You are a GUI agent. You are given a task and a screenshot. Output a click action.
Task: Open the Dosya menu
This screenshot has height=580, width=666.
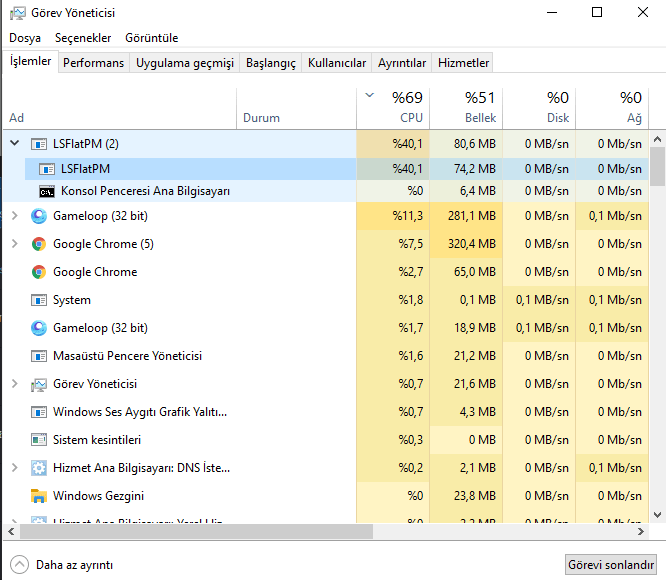[x=25, y=38]
